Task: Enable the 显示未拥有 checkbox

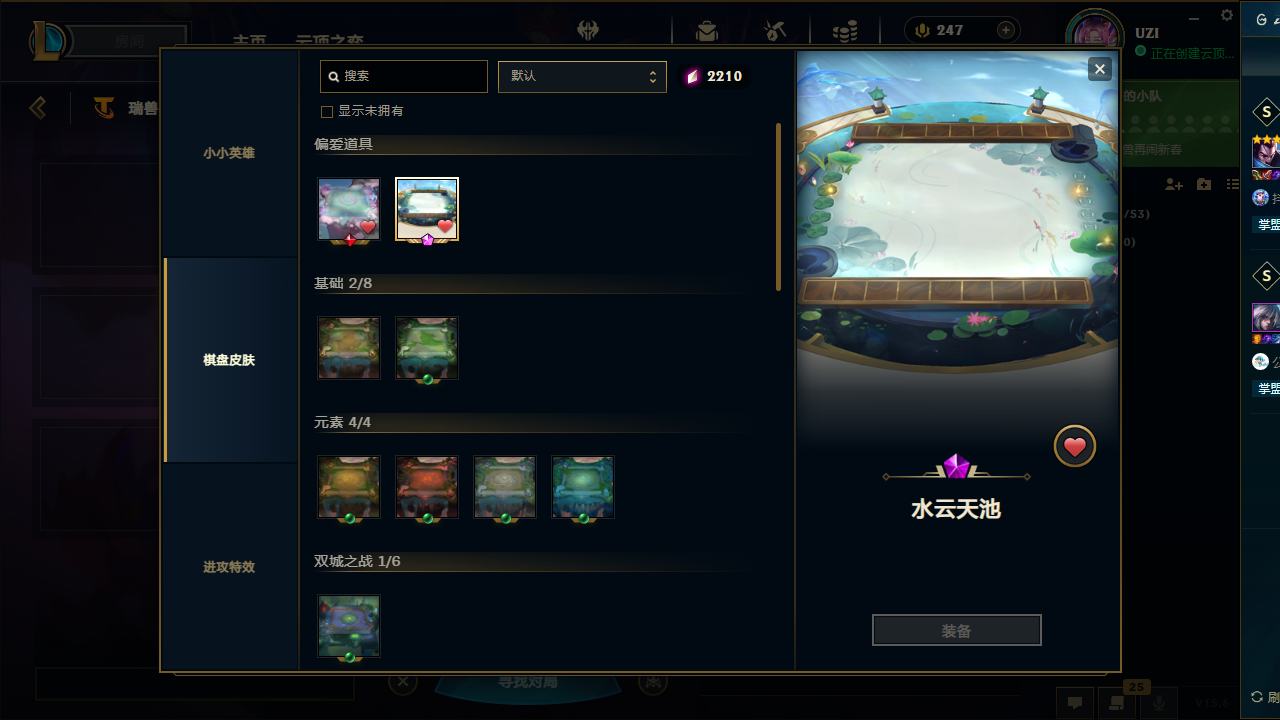Action: click(326, 111)
